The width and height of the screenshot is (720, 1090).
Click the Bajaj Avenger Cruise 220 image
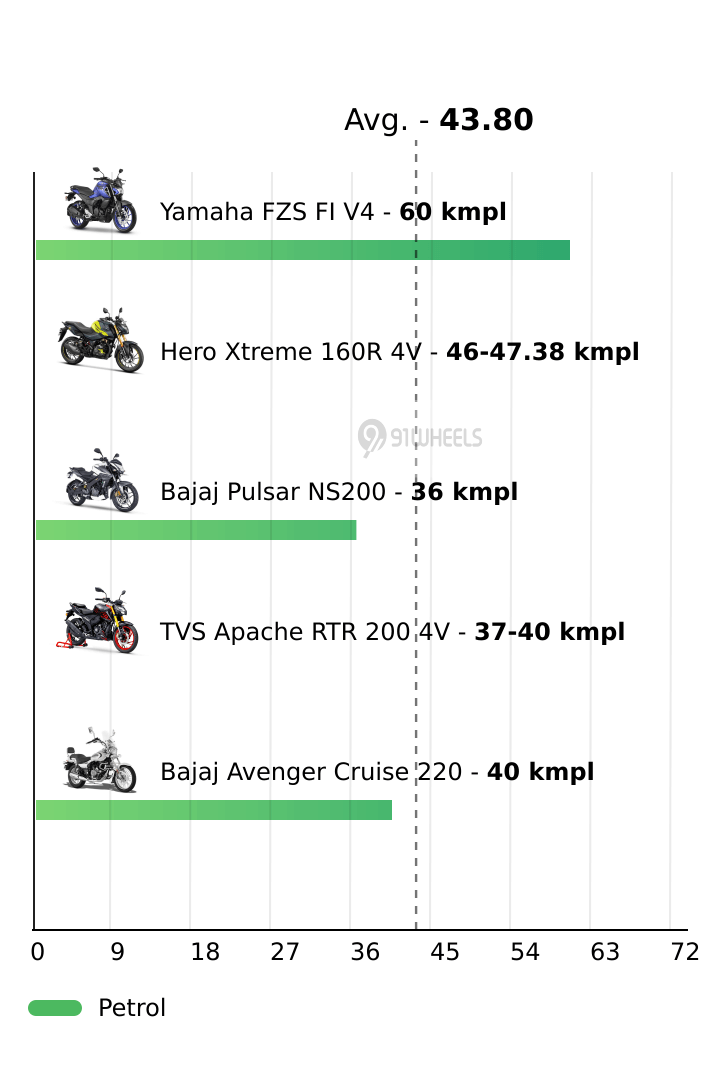coord(99,761)
